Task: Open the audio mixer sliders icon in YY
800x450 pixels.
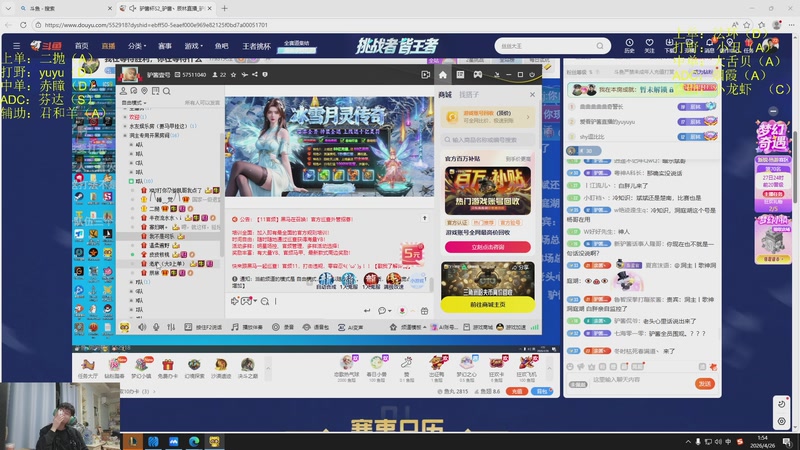Action: tap(171, 327)
